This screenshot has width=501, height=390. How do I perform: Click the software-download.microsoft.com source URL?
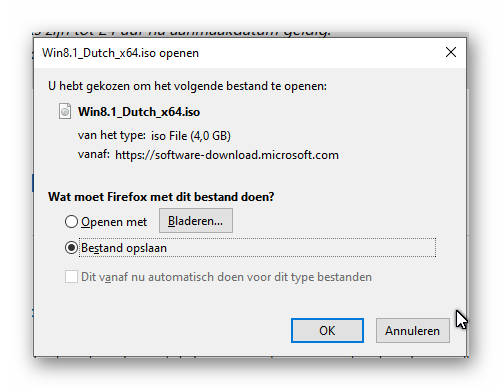[227, 155]
